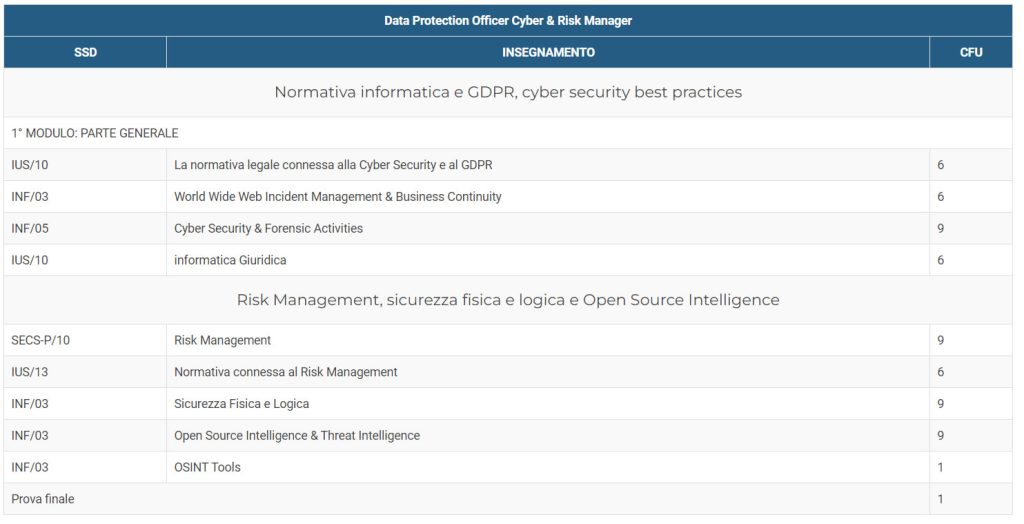
Task: Select Open Source Intelligence & Threat Intelligence
Action: click(x=297, y=436)
